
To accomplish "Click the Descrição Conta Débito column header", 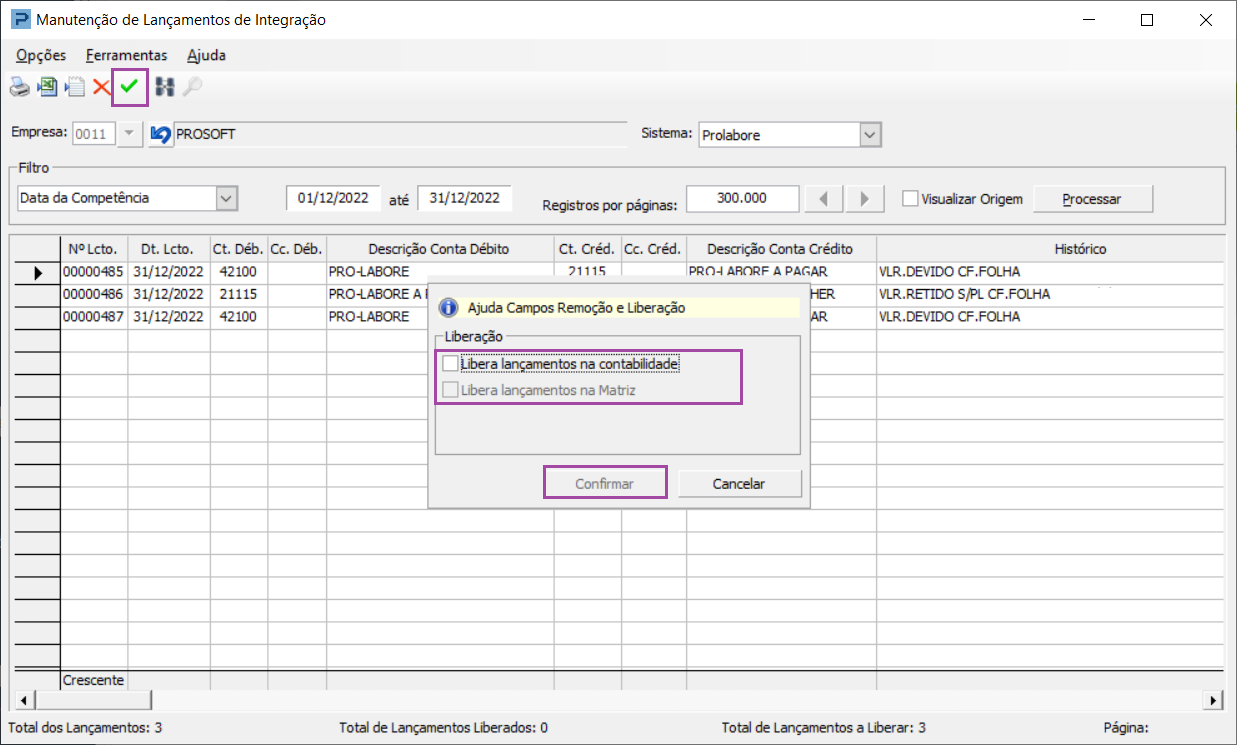I will [440, 249].
